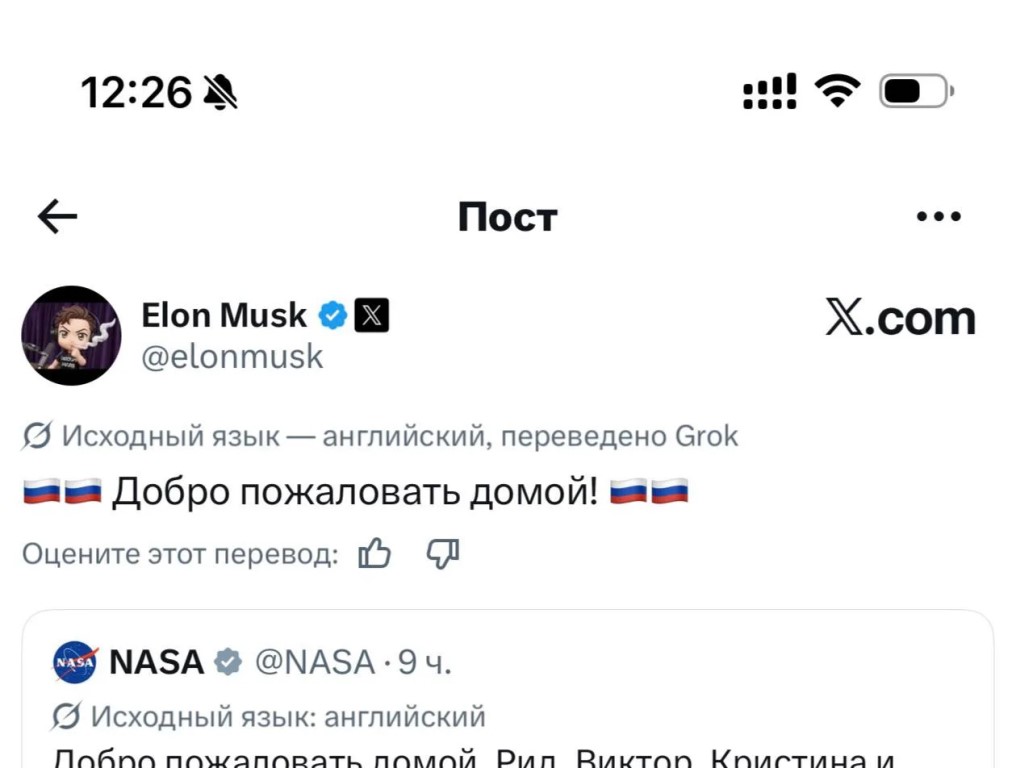Tap the NASA logo avatar

pos(75,662)
